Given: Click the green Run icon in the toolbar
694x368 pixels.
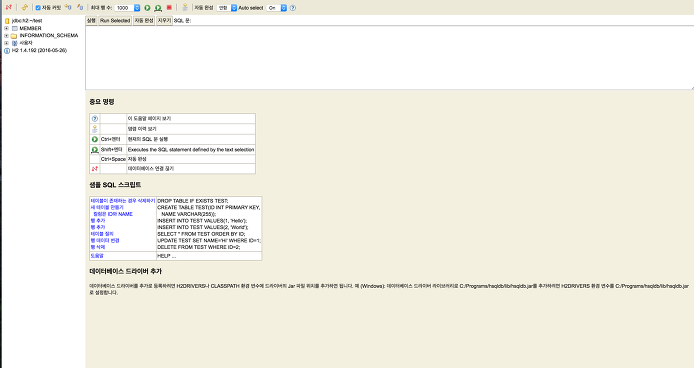Looking at the screenshot, I should (x=147, y=8).
